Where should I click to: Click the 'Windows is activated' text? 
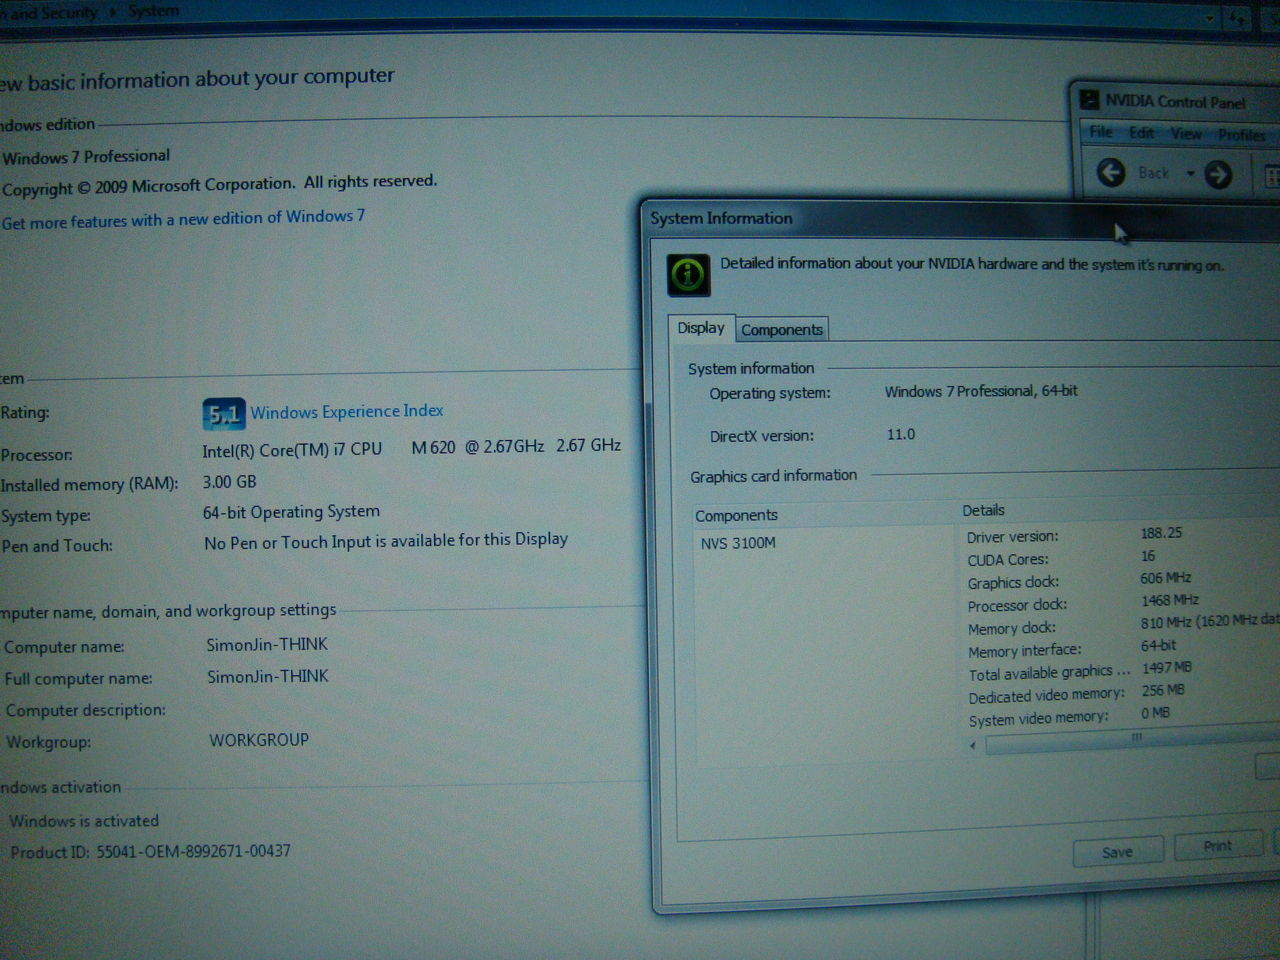click(84, 821)
